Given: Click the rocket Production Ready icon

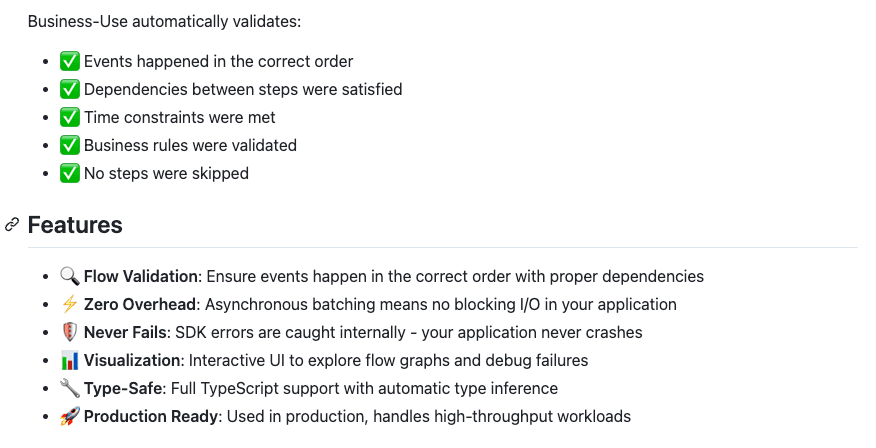Looking at the screenshot, I should coord(69,416).
